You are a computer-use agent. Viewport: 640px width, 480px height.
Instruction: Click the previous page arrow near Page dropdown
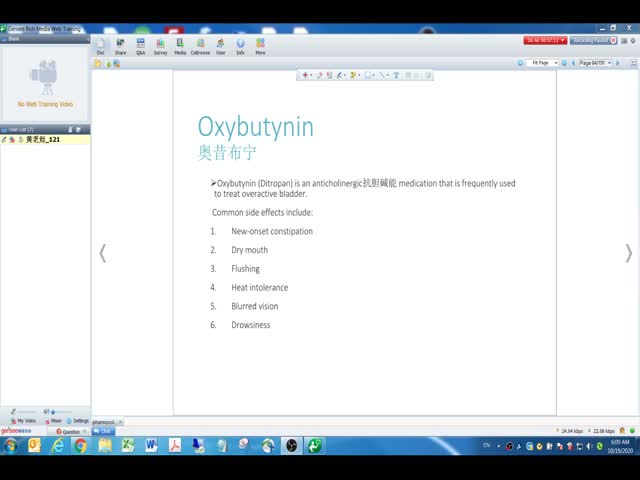[573, 63]
